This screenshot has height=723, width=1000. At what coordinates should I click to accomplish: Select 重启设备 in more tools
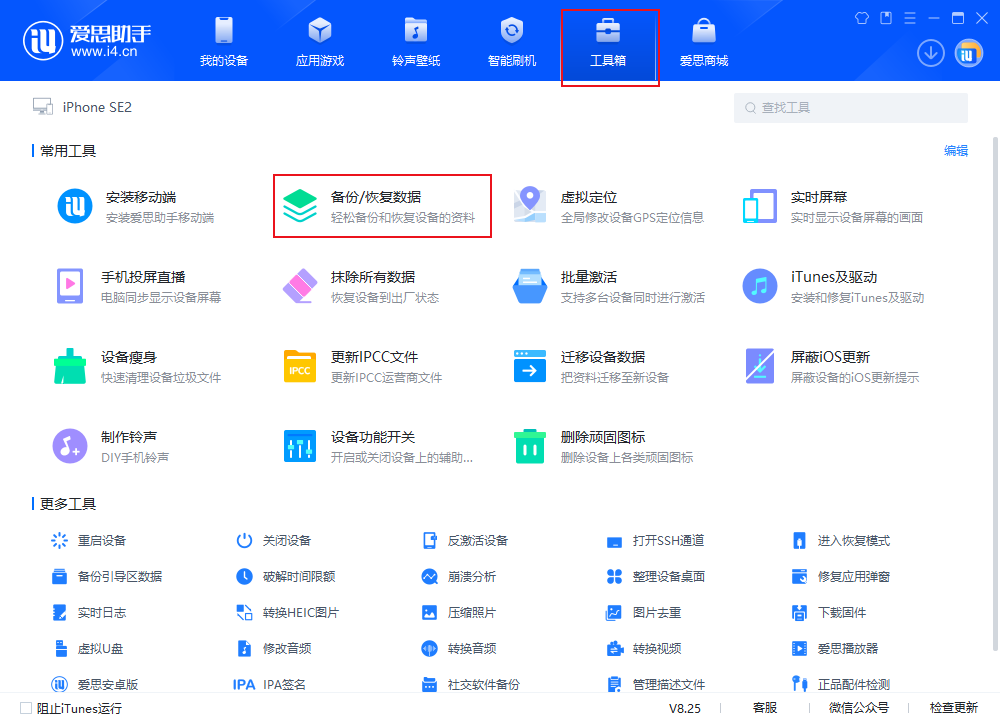pyautogui.click(x=101, y=540)
